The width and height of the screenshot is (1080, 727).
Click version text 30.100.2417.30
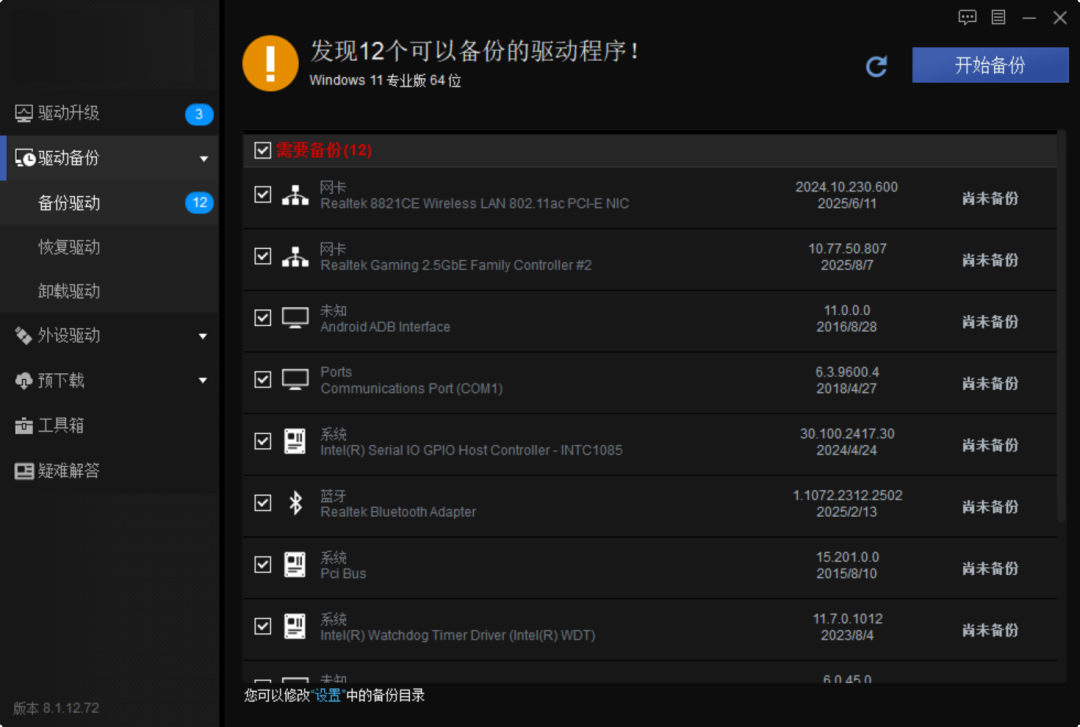tap(847, 433)
